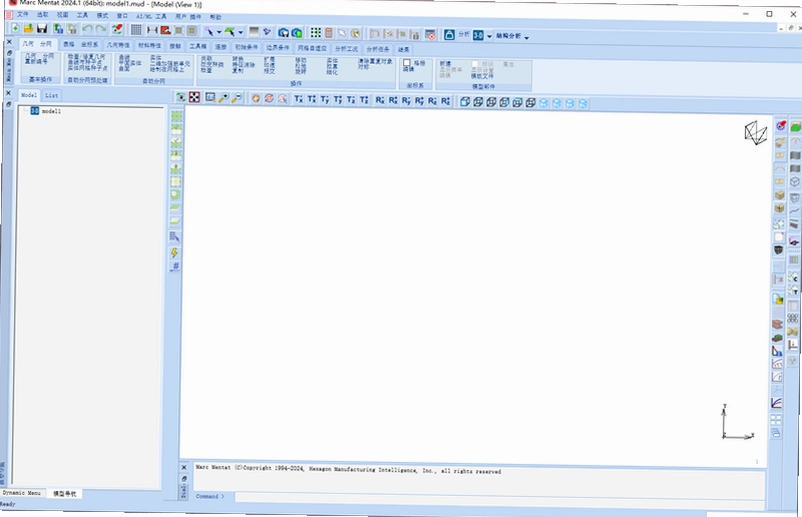802x517 pixels.
Task: Toggle the 格栅 grid checkbox
Action: click(x=407, y=62)
